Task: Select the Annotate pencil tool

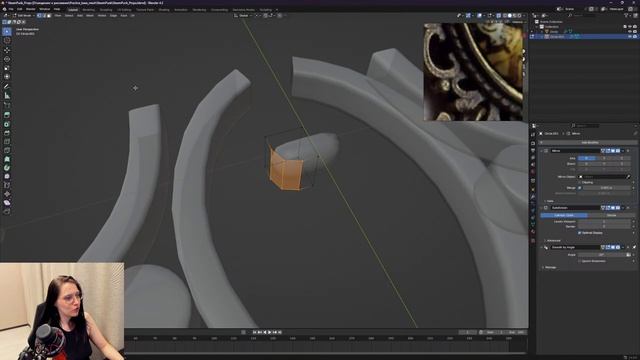Action: (7, 87)
